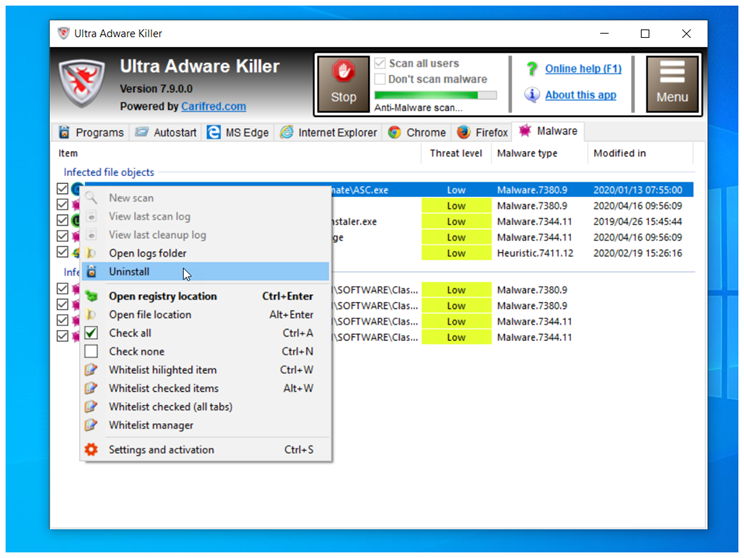Screen dimensions: 744x558
Task: Choose Uninstall from the context menu
Action: point(205,272)
